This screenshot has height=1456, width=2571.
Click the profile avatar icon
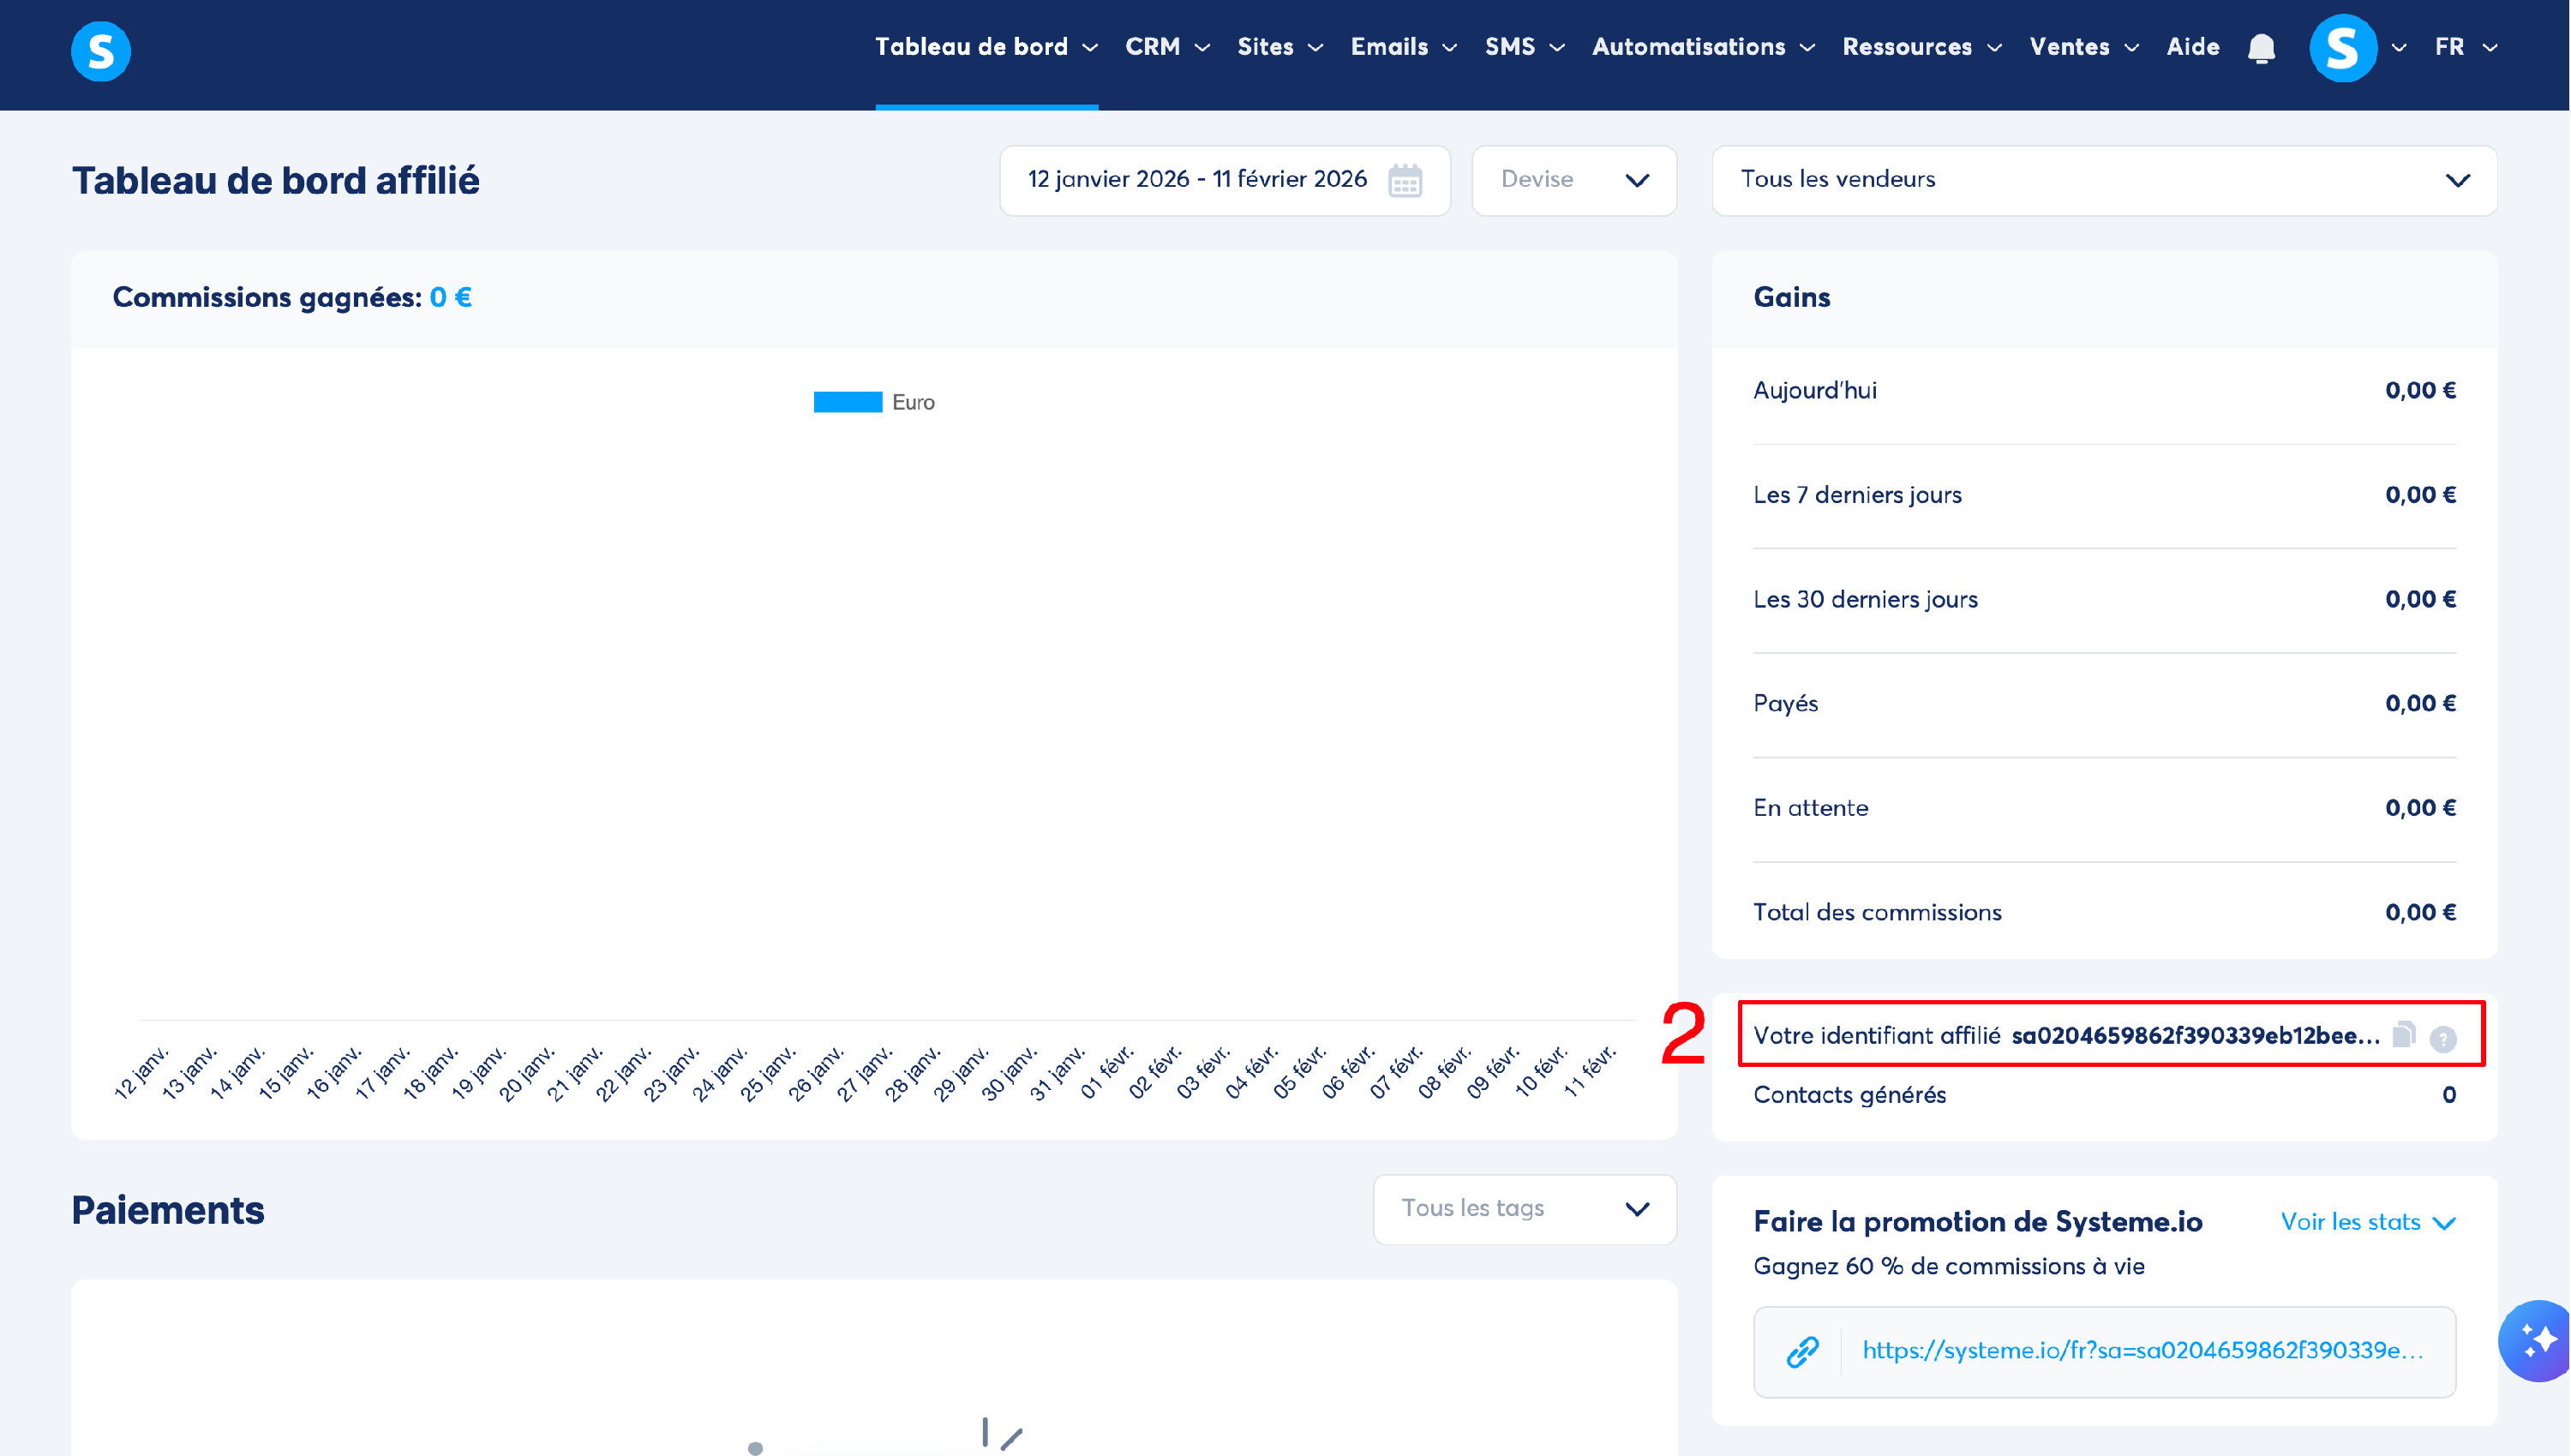tap(2342, 48)
